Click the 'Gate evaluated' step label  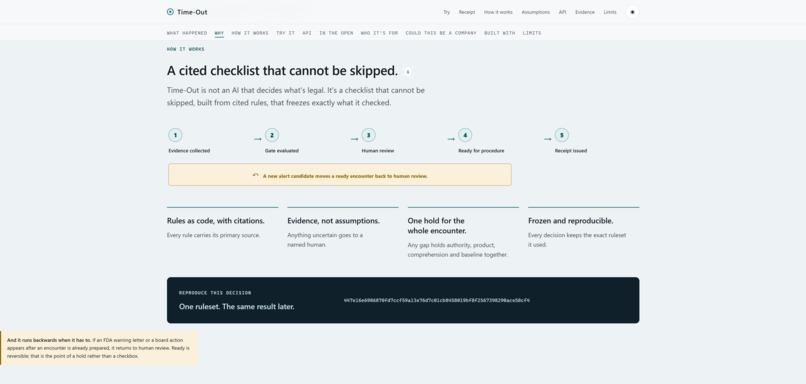tap(282, 151)
